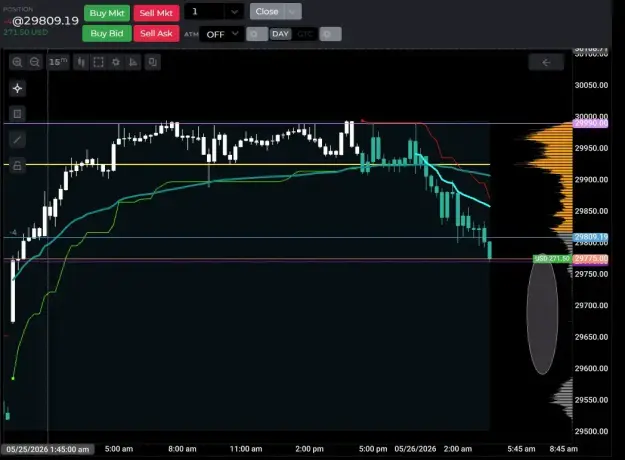This screenshot has width=625, height=460.
Task: Click the gray icon button right of ATM dropdown
Action: click(x=257, y=34)
